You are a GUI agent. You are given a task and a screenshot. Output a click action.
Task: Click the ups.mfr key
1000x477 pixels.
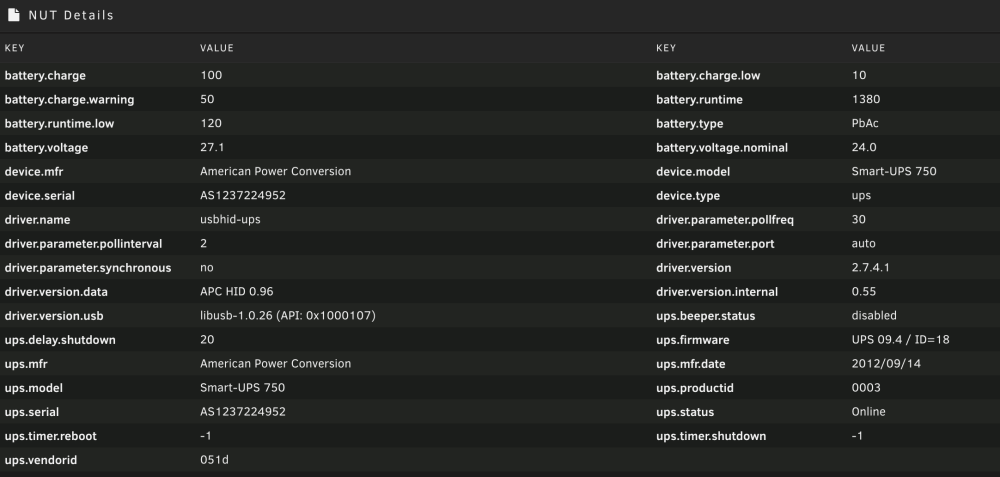pos(26,364)
